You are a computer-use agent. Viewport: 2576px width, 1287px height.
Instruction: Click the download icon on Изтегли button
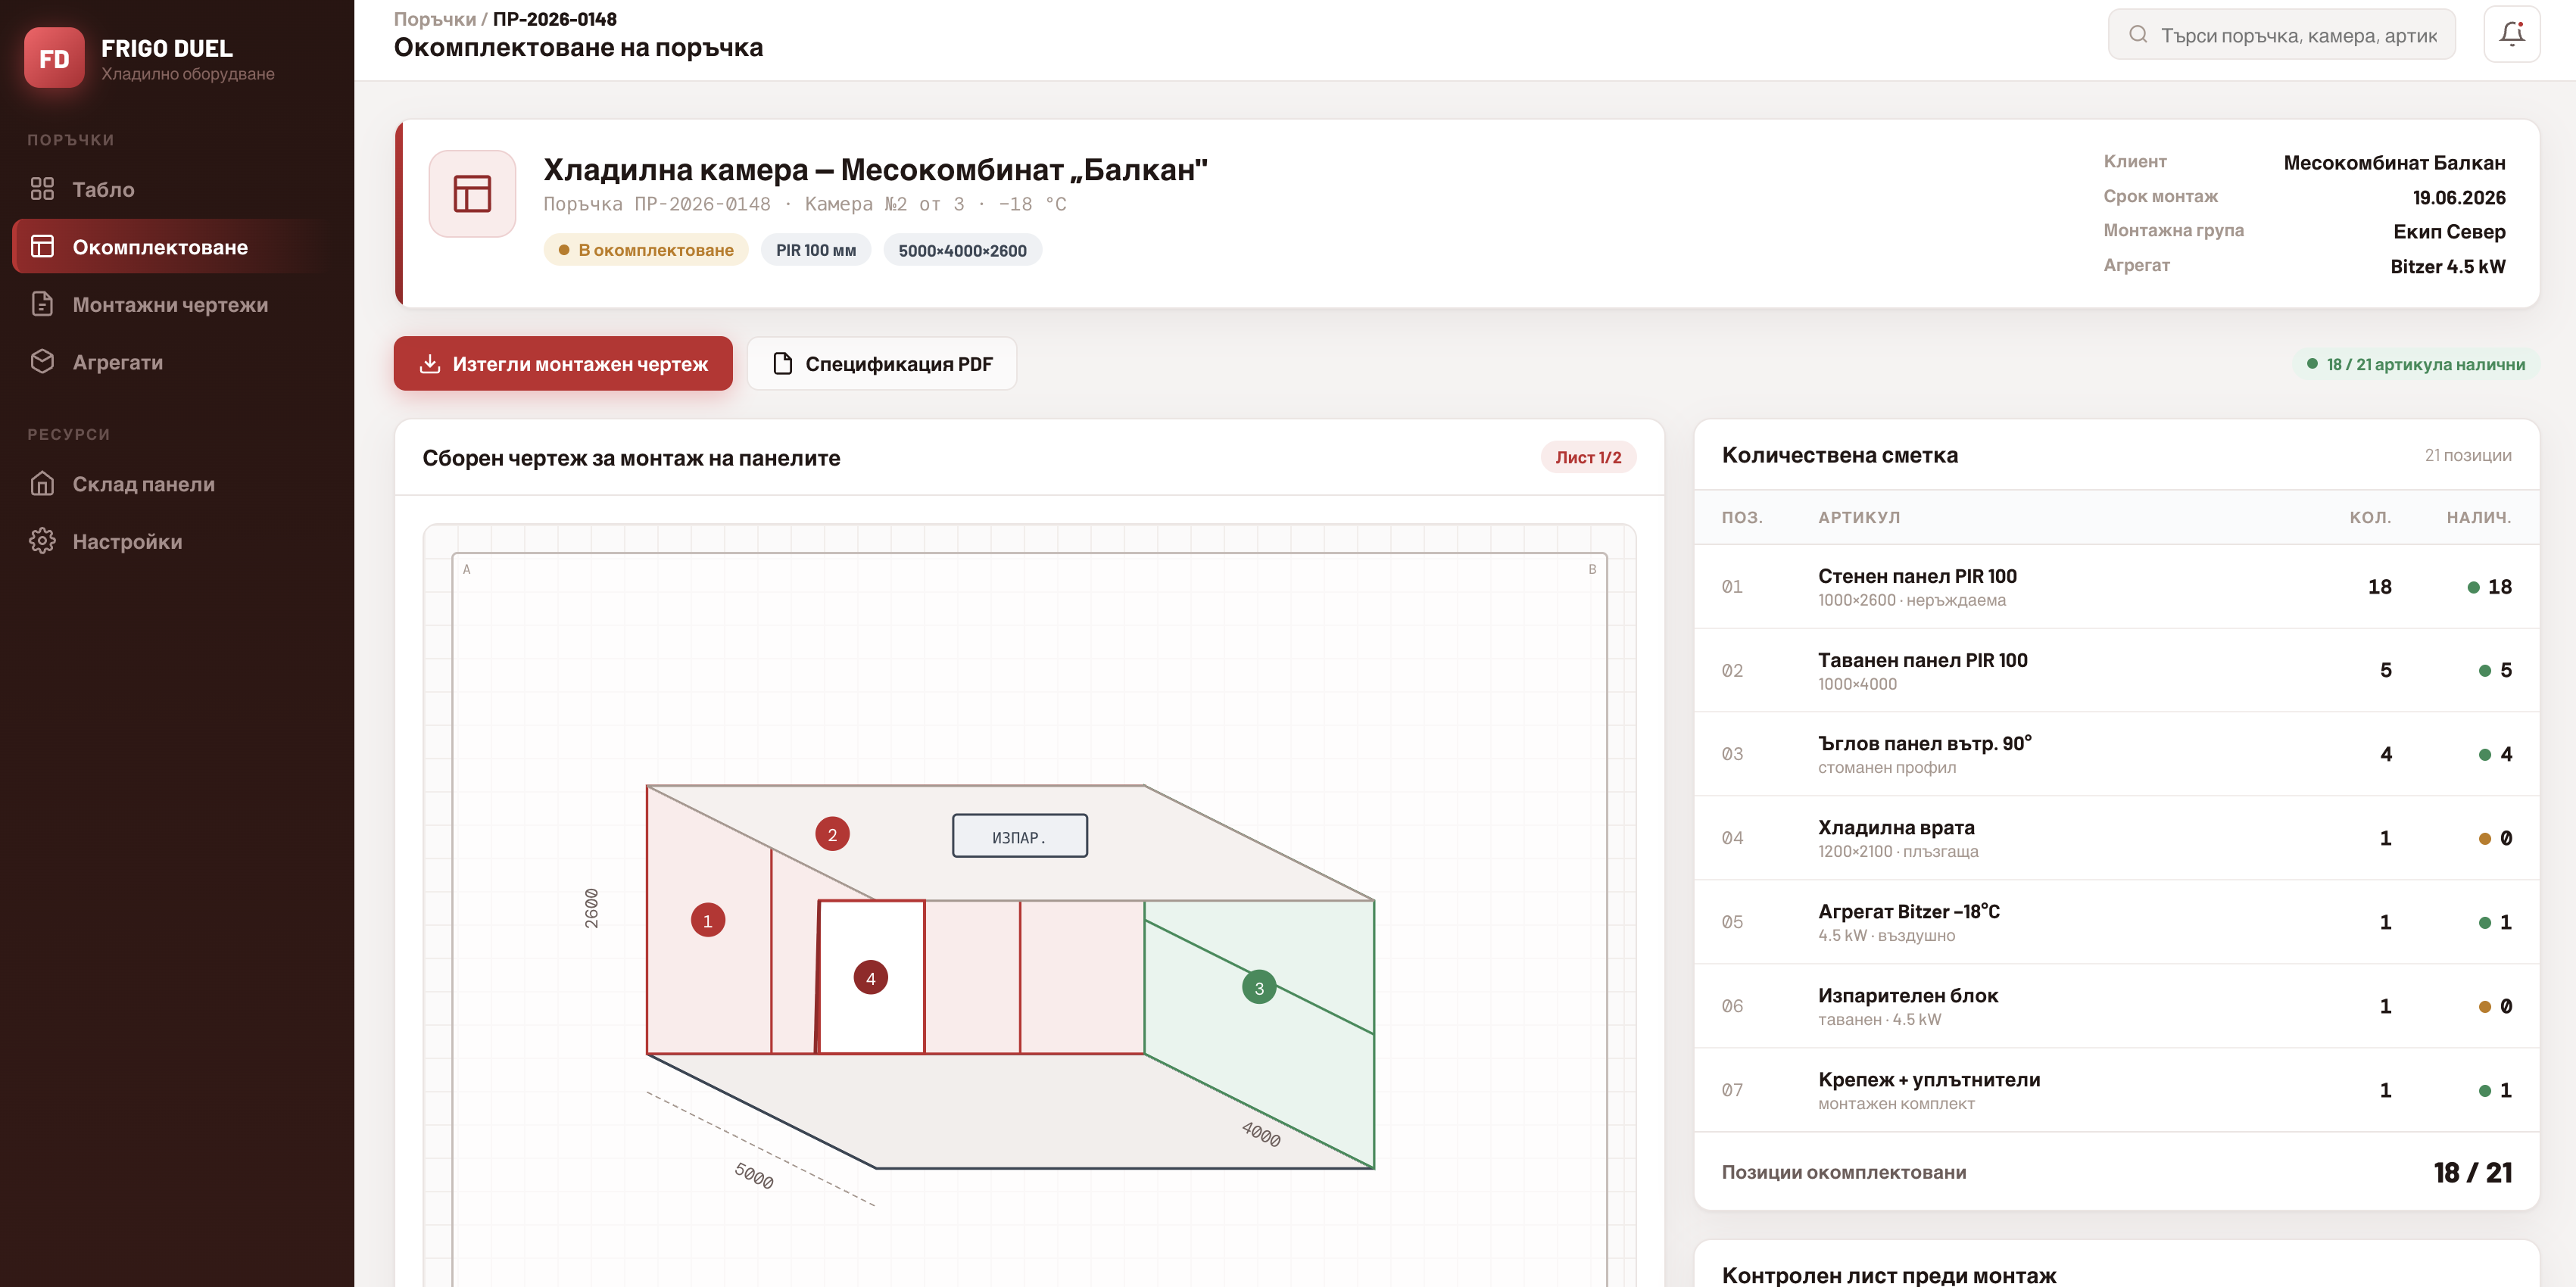click(430, 363)
